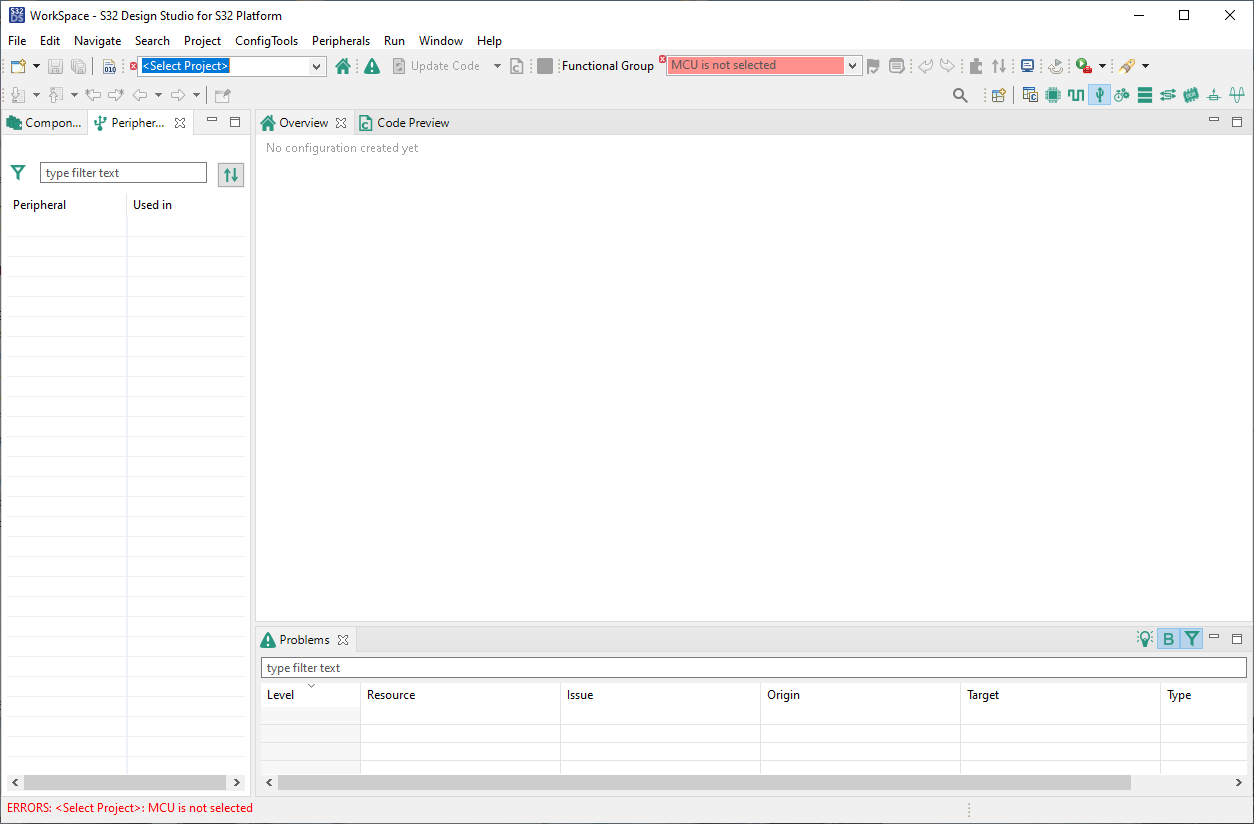1254x824 pixels.
Task: Open the Clocks tool waveform icon
Action: tap(1076, 94)
